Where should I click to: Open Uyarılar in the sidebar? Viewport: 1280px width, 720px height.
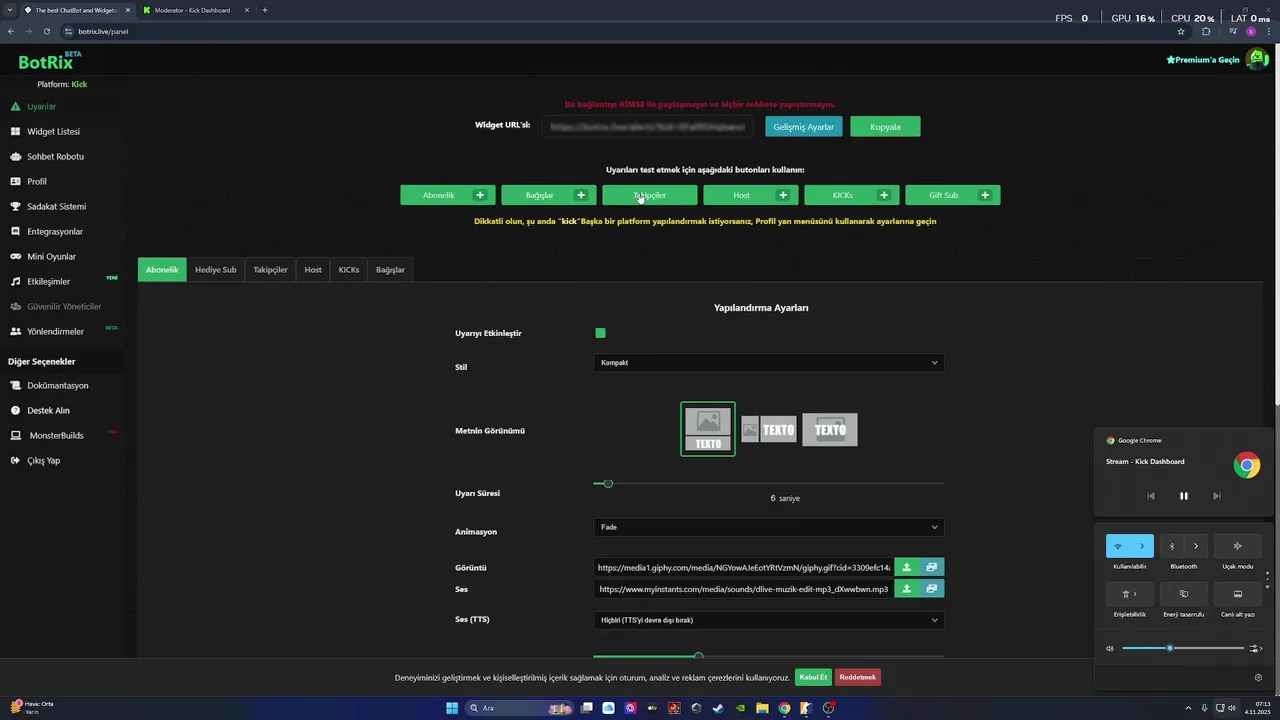click(x=41, y=106)
